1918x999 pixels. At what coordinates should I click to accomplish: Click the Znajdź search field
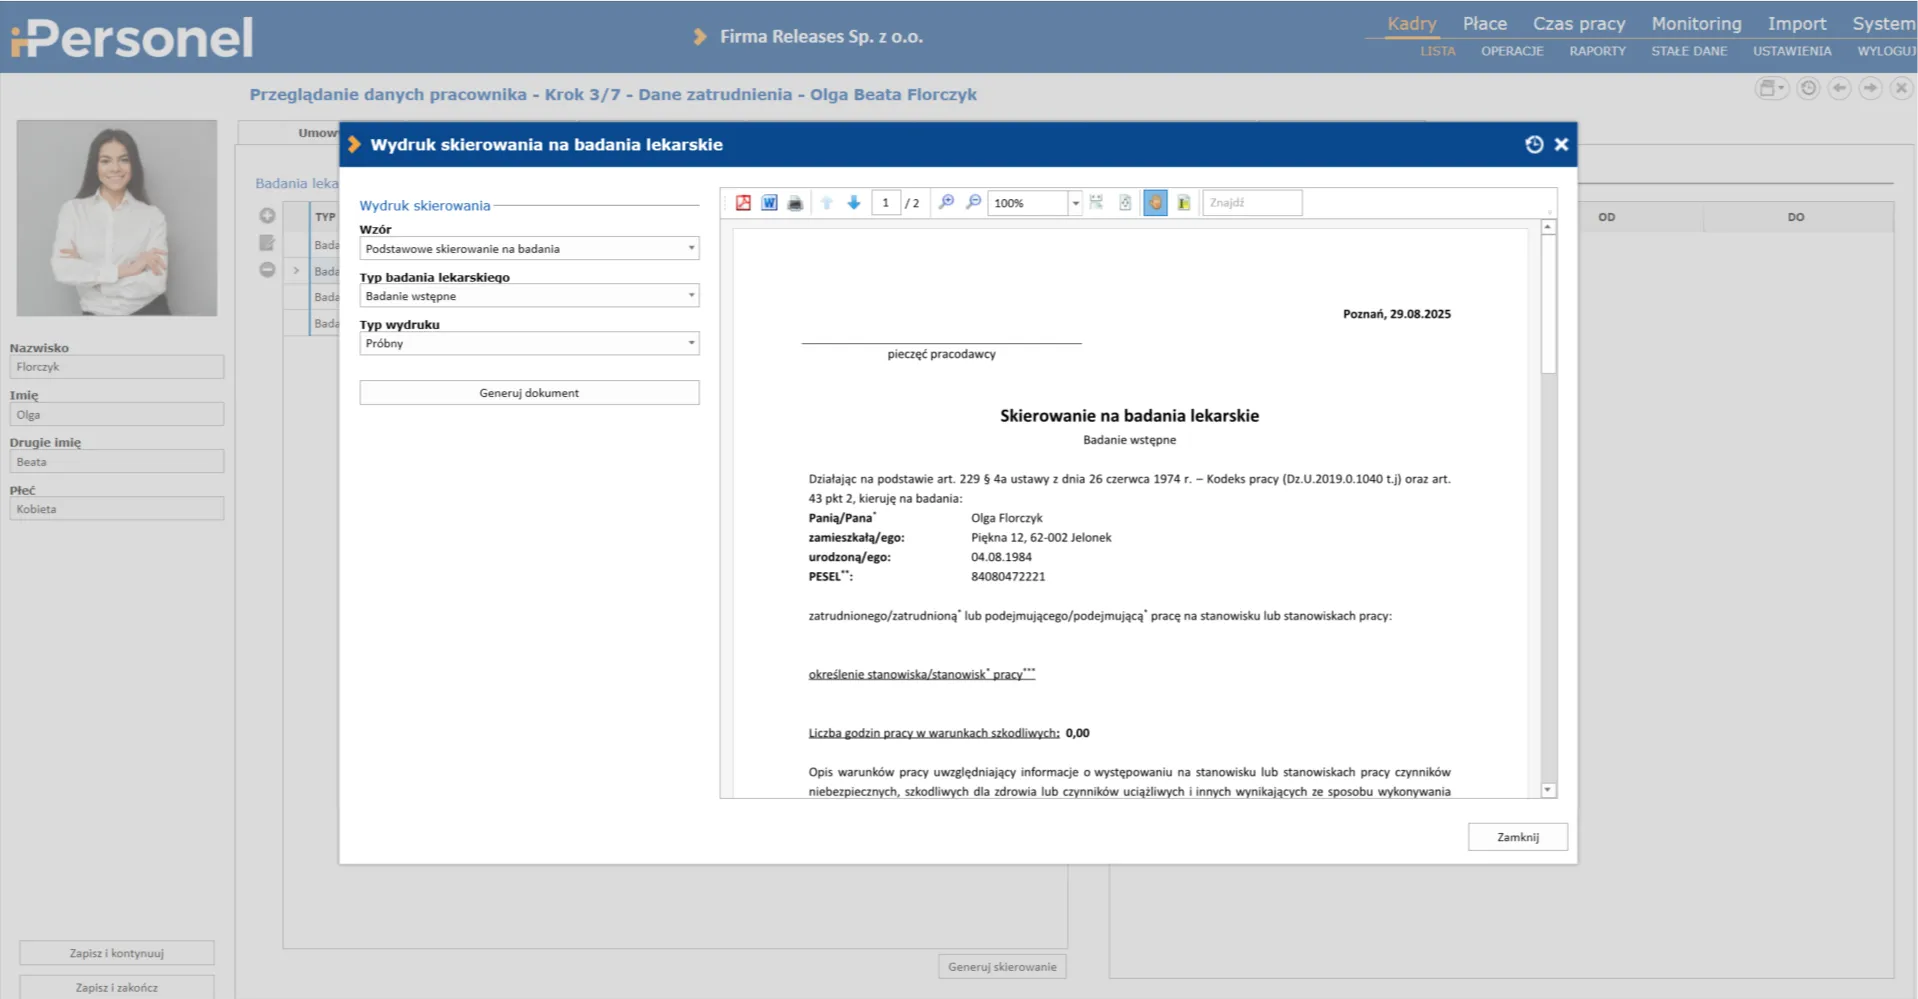[x=1252, y=203]
